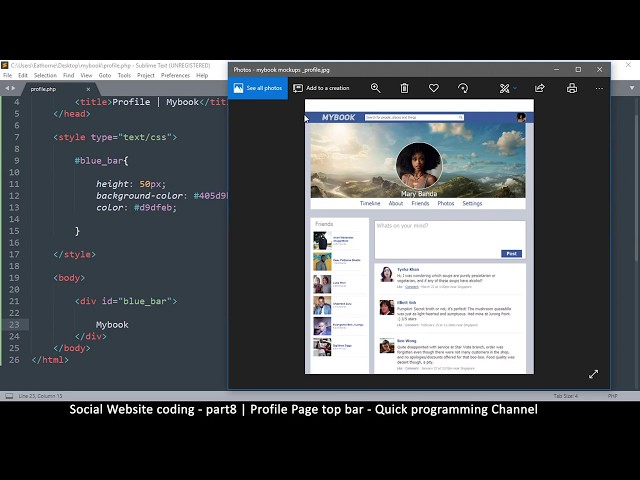Open Sublime tab list dropdown arrow
The height and width of the screenshot is (480, 640).
632,88
